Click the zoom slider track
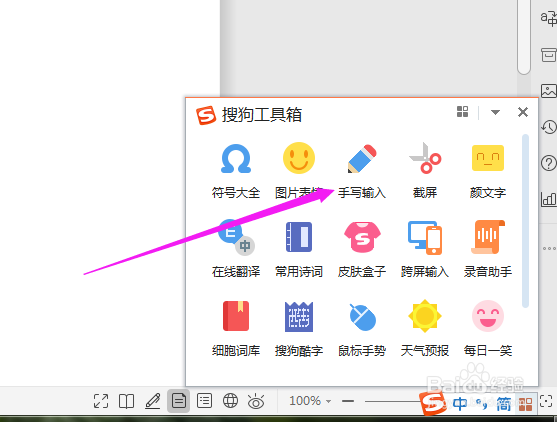The height and width of the screenshot is (422, 557). (x=392, y=401)
